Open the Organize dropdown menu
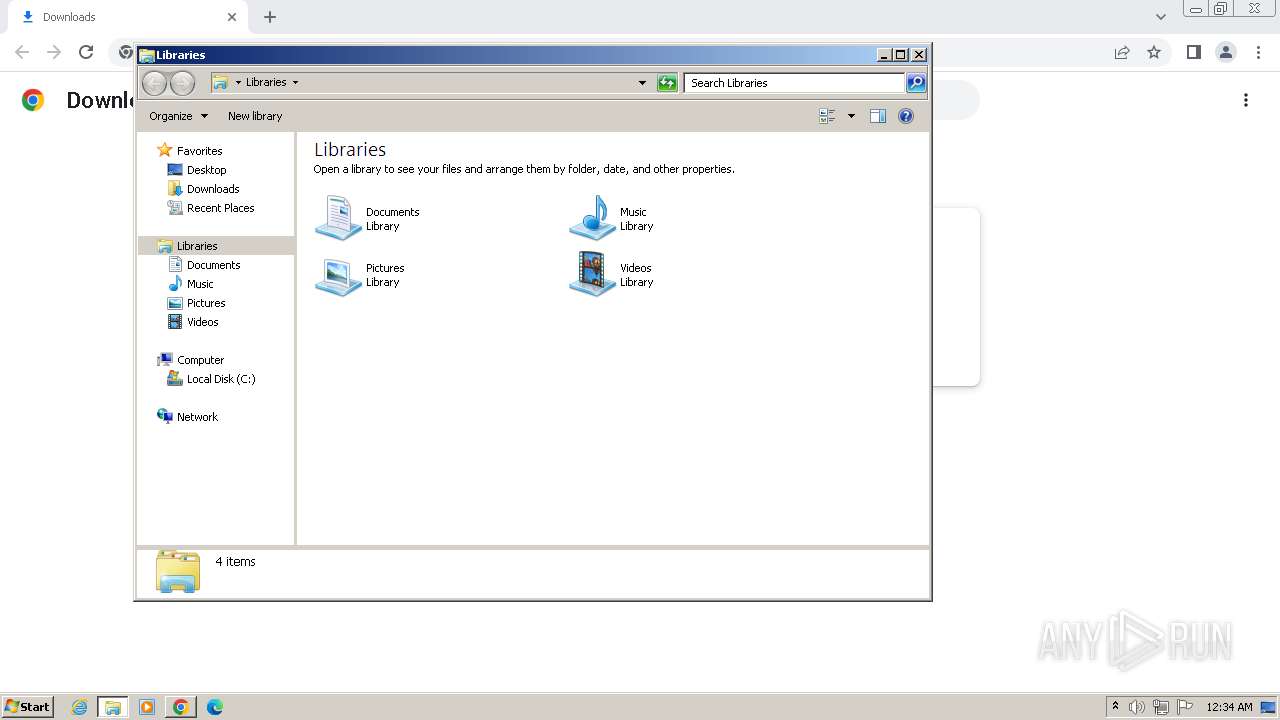Screen dimensions: 1280x720 [179, 116]
